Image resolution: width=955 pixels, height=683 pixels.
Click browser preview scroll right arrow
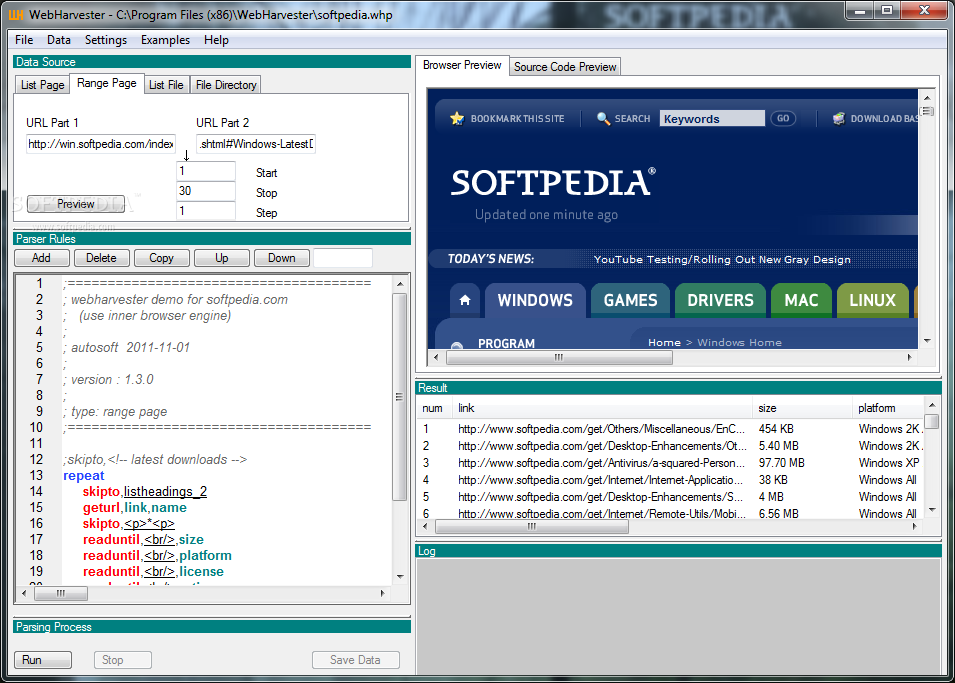(x=909, y=358)
